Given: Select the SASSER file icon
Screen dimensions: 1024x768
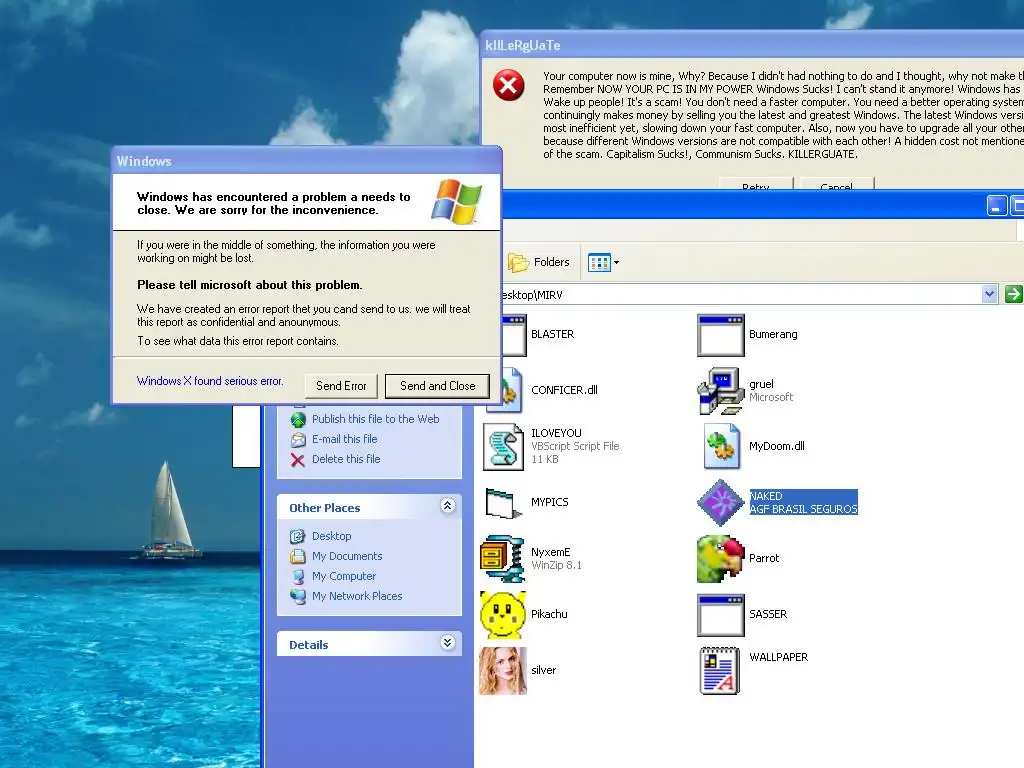Looking at the screenshot, I should coord(721,615).
